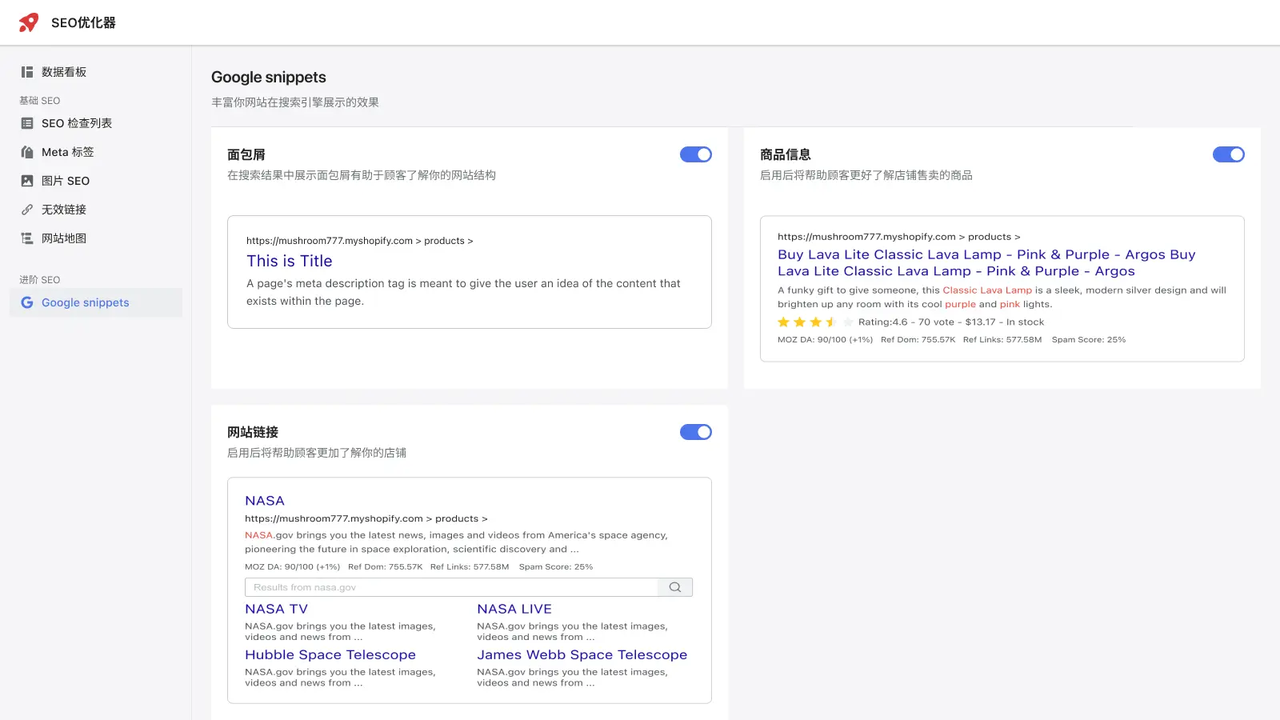This screenshot has height=720, width=1280.
Task: Click the SEO 检查列表 list icon
Action: tap(27, 123)
